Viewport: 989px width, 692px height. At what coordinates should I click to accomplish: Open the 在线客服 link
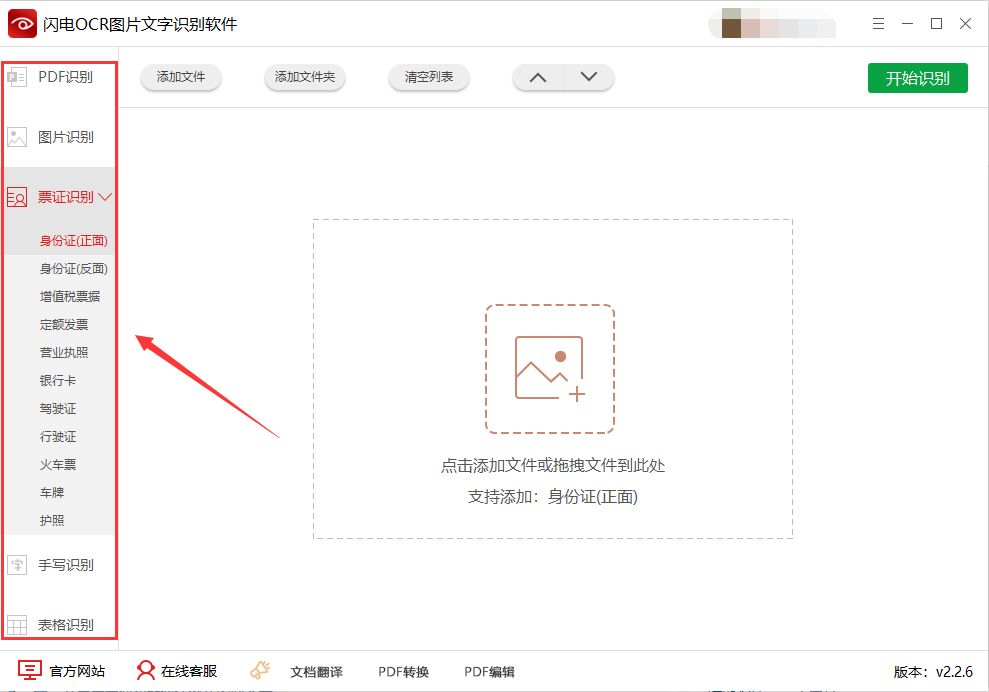tap(189, 671)
